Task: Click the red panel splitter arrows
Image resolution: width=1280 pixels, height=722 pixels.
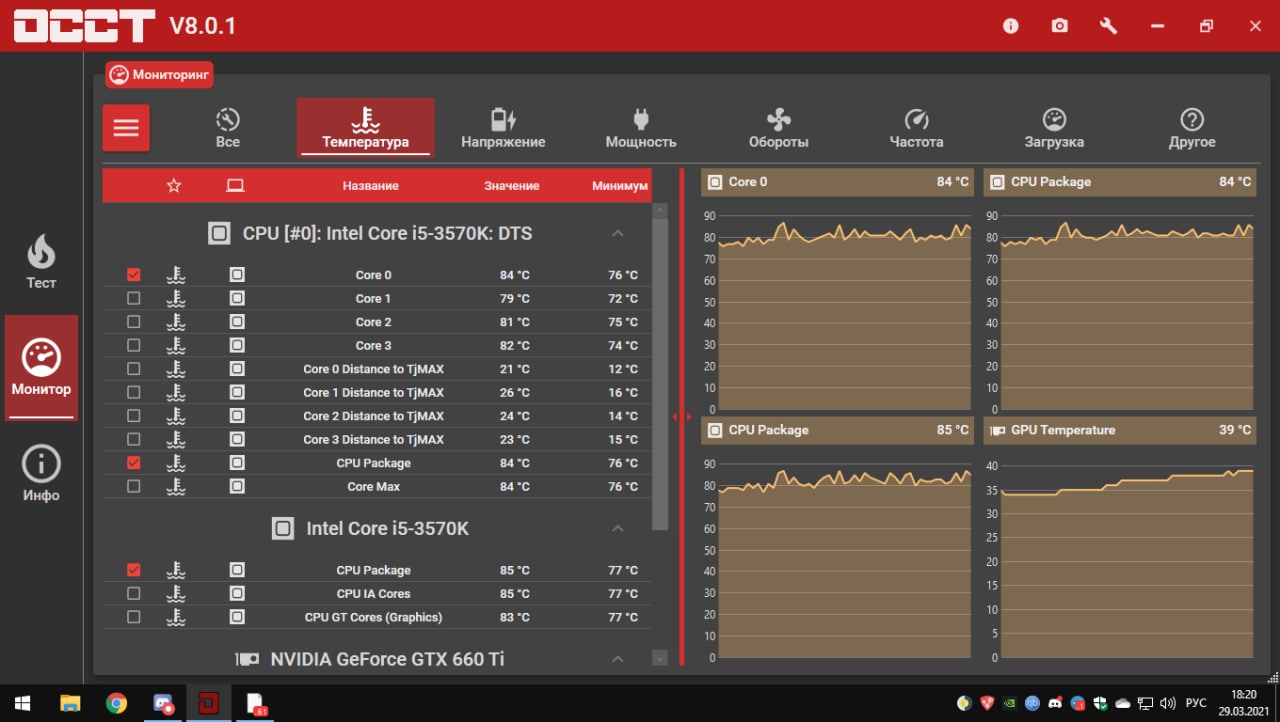Action: (682, 417)
